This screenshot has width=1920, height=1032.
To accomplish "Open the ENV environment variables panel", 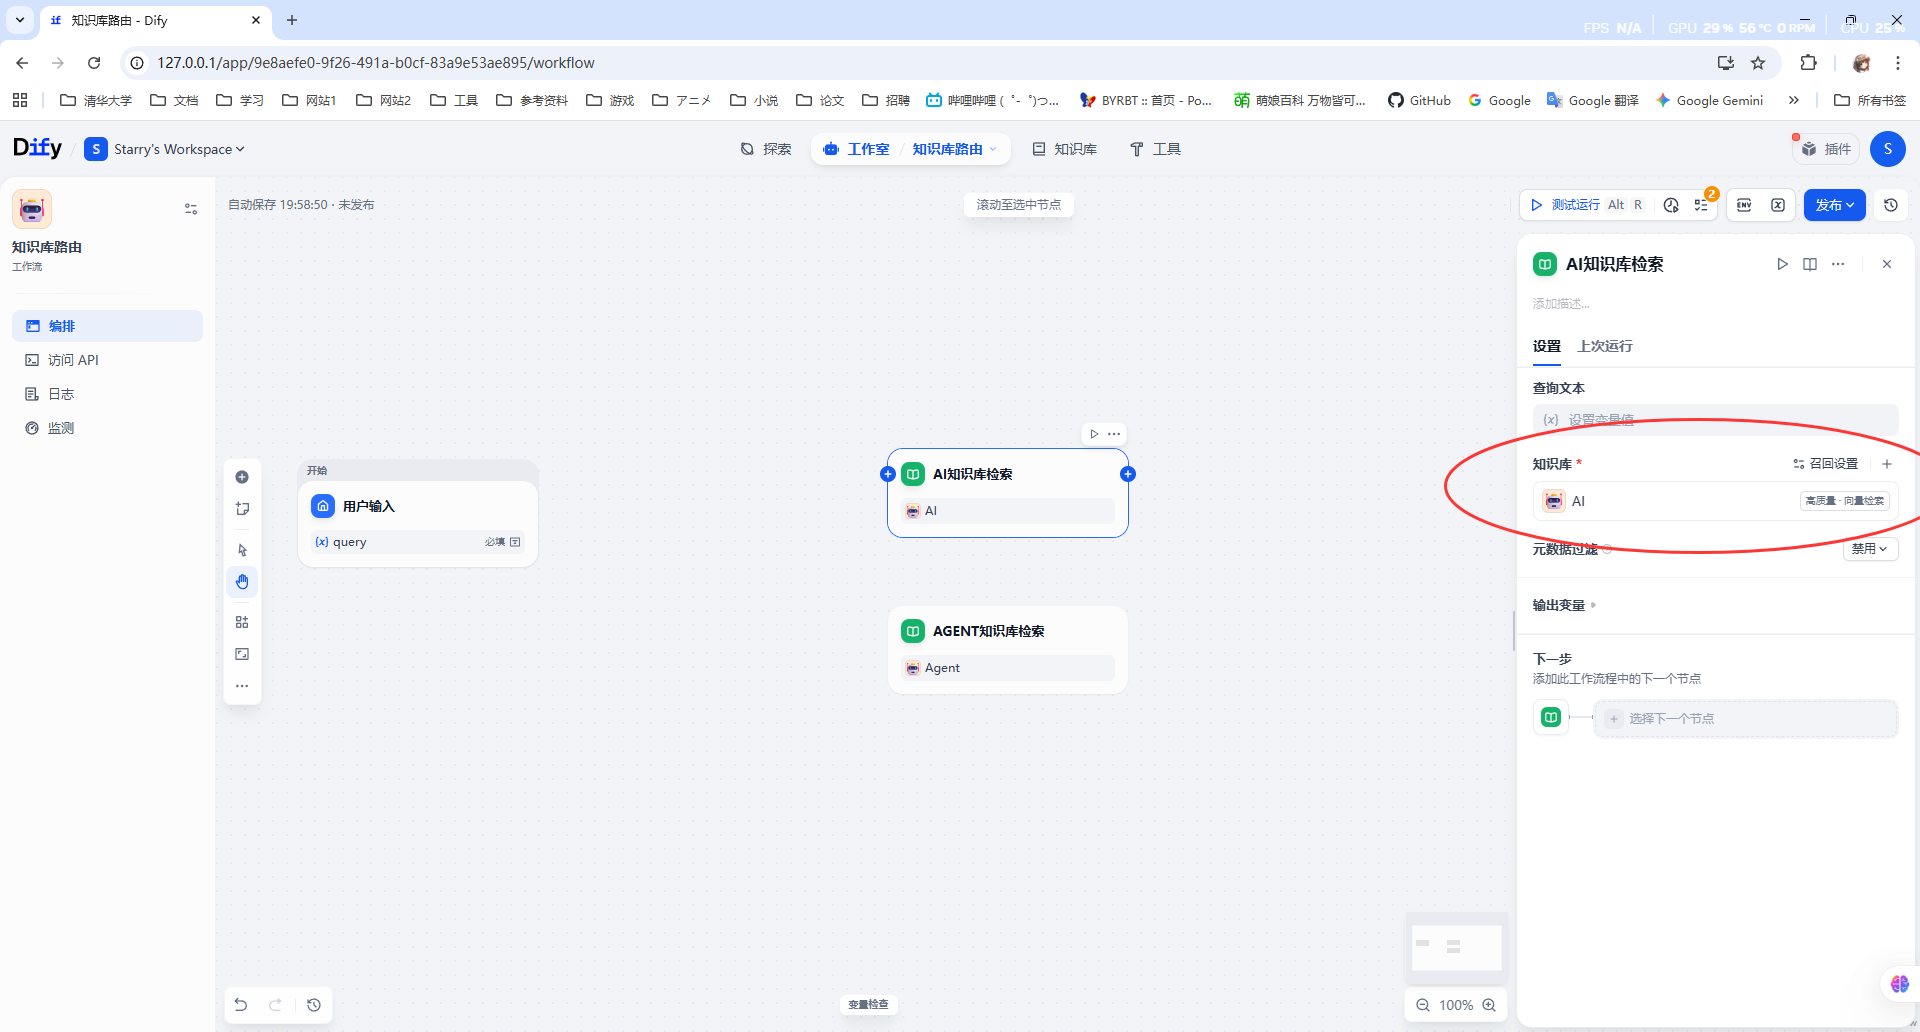I will click(x=1744, y=205).
